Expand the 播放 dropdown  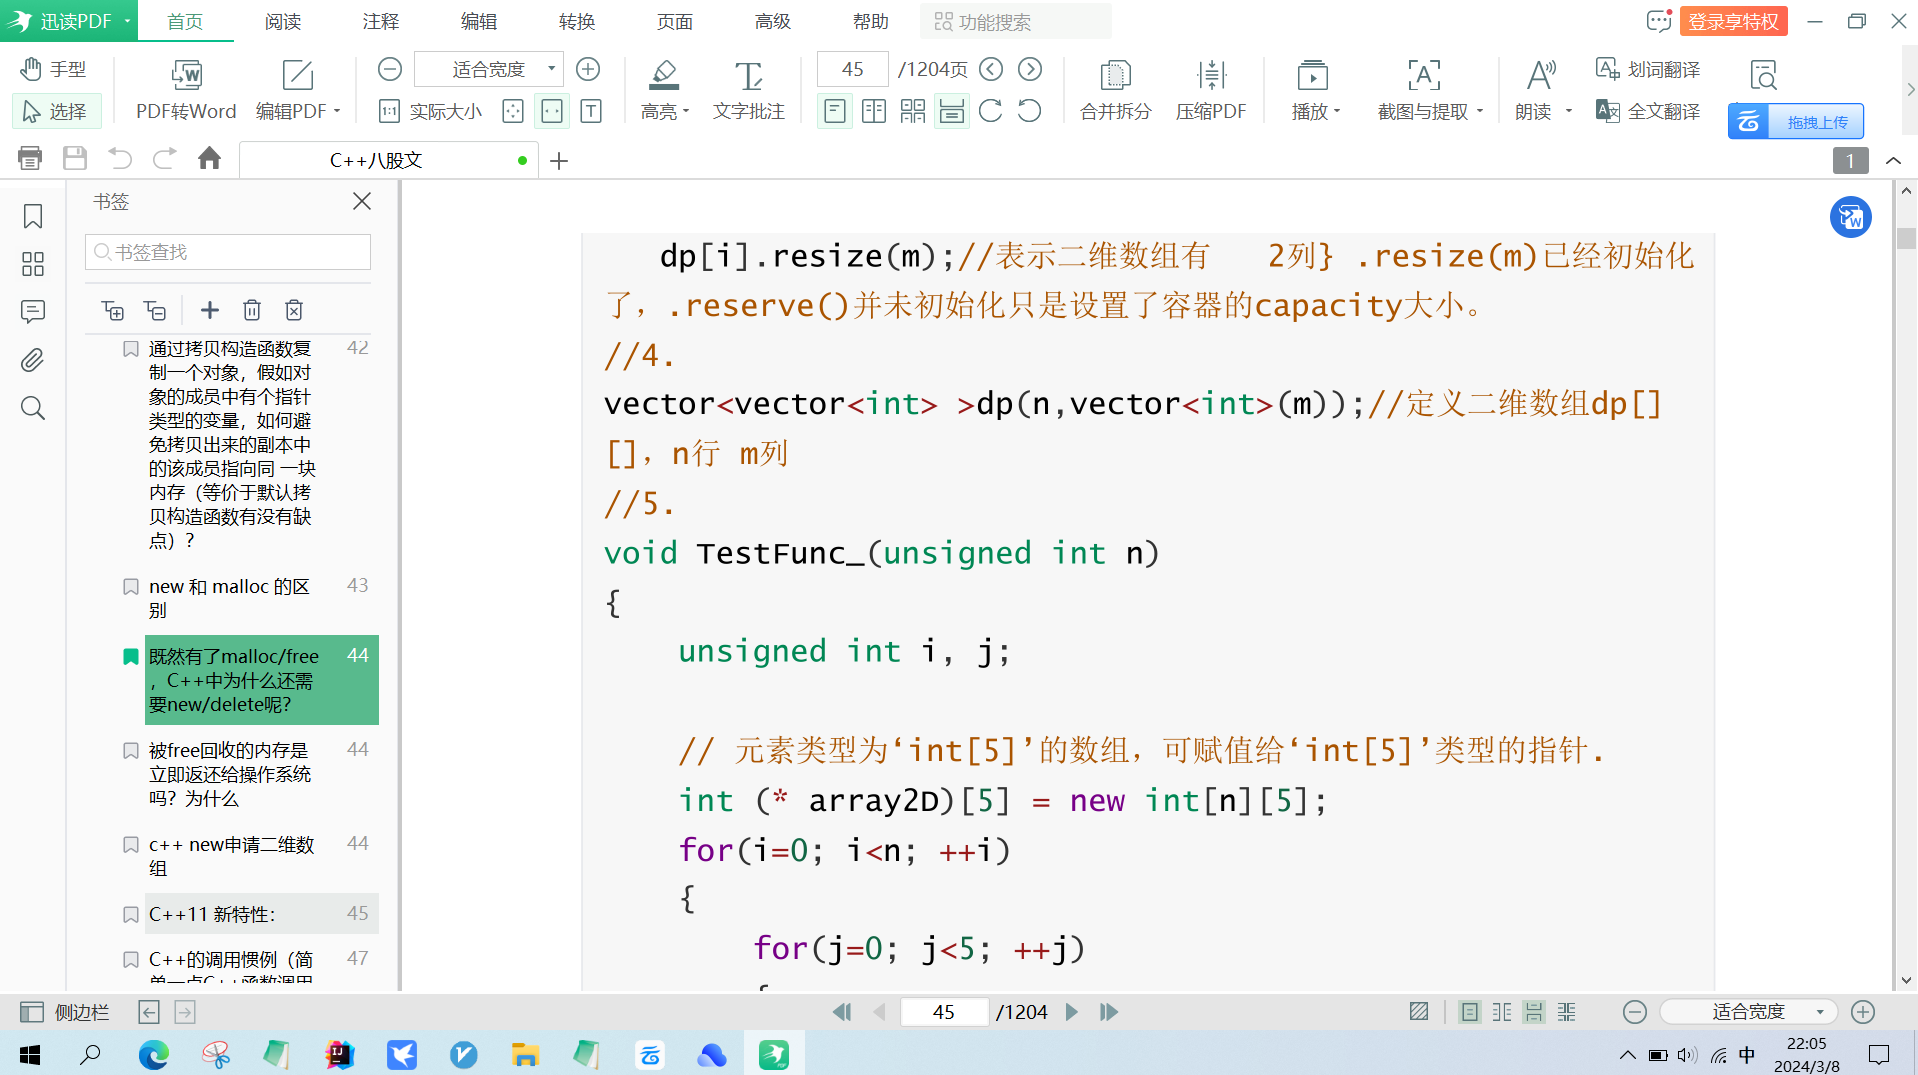tap(1337, 111)
